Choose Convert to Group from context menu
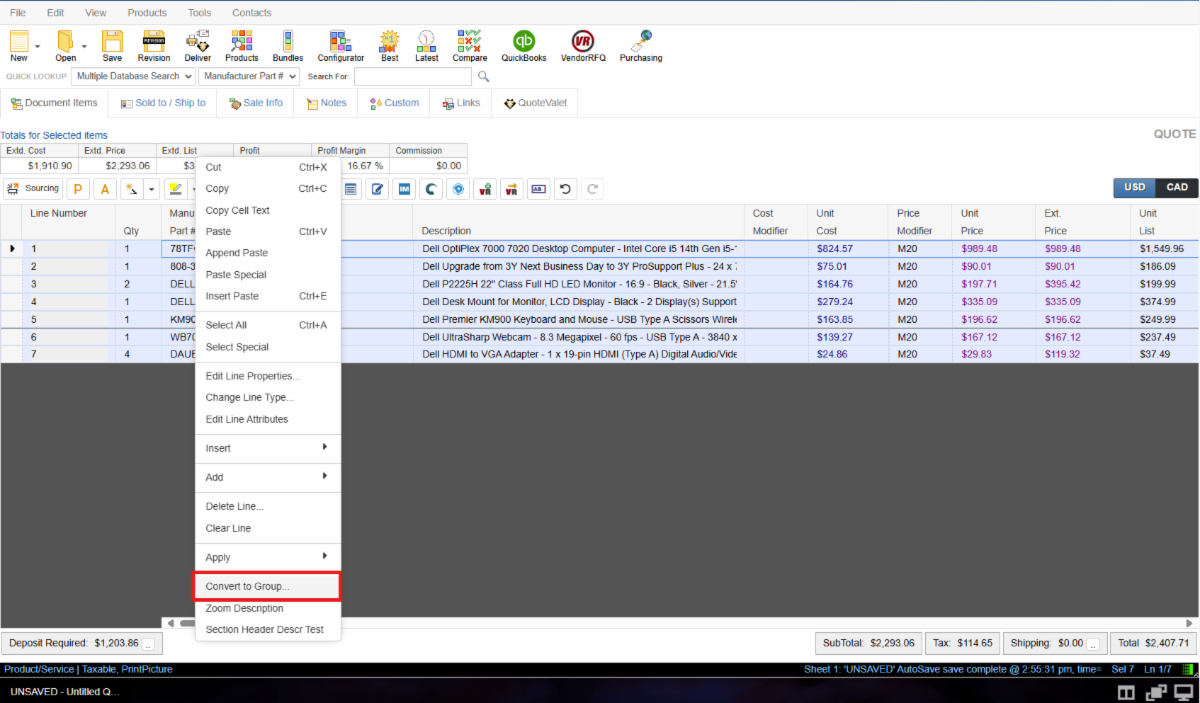The image size is (1200, 703). pyautogui.click(x=267, y=586)
